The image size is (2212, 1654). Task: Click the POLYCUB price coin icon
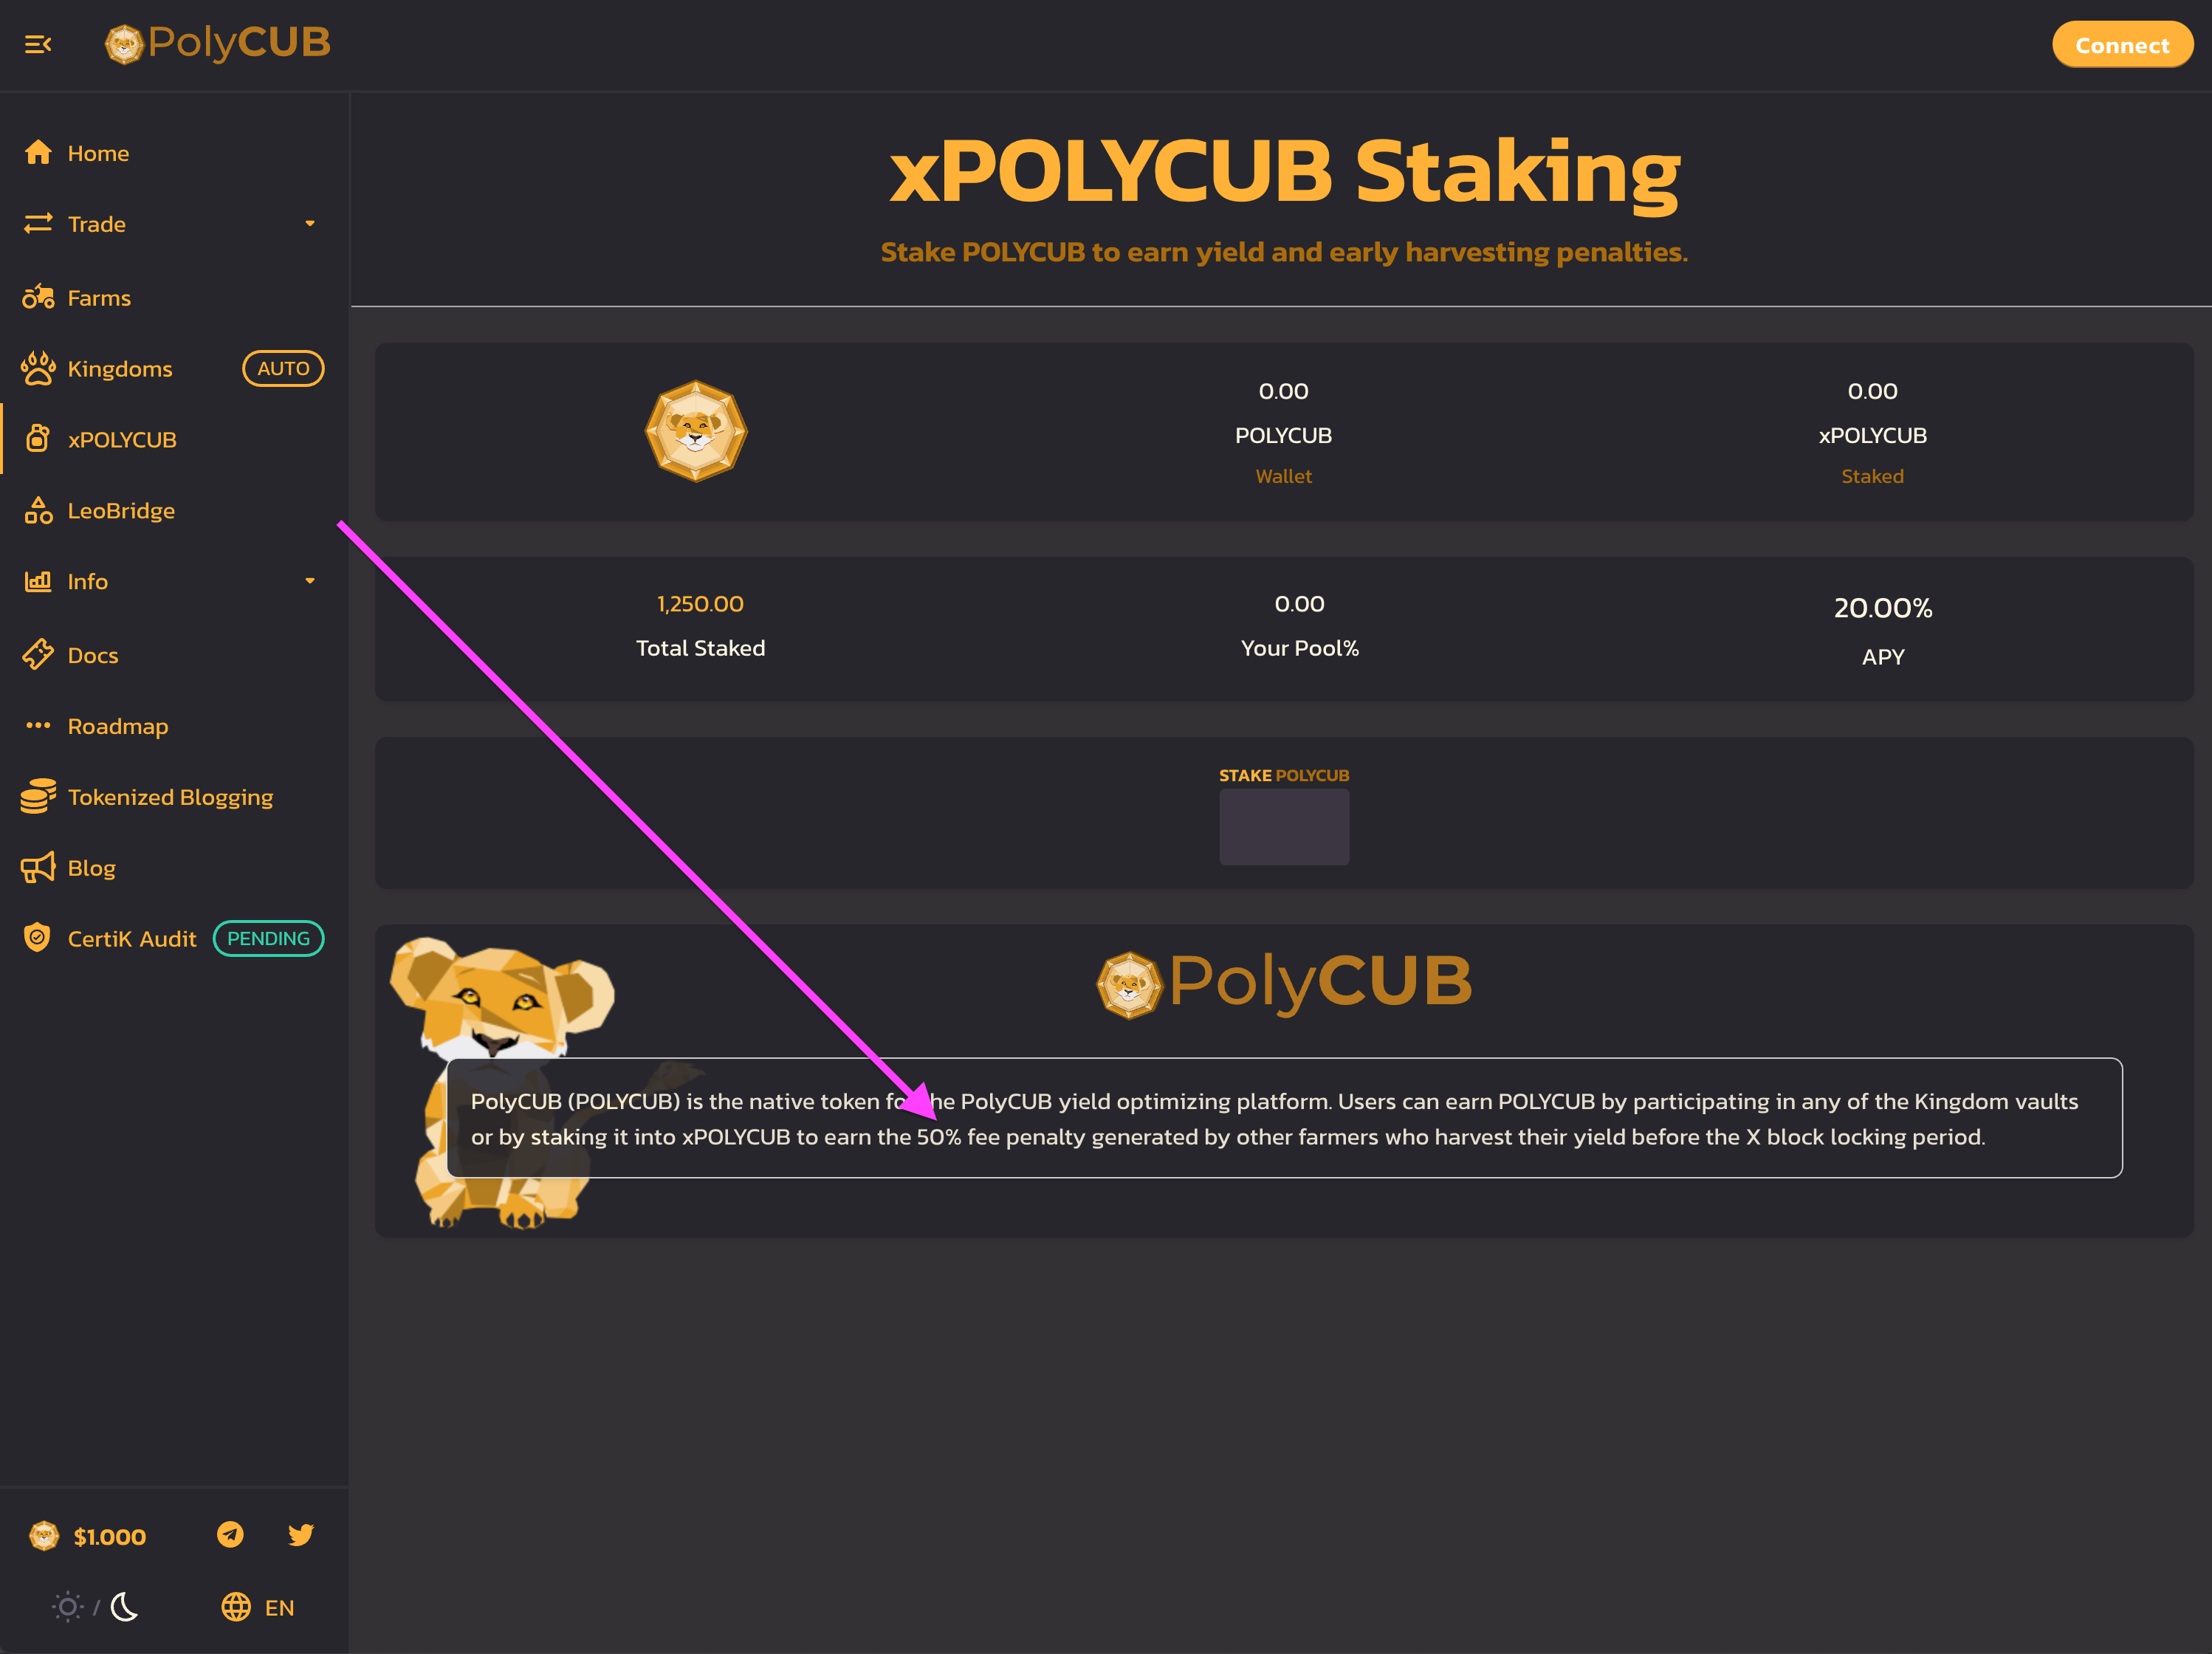pos(44,1536)
